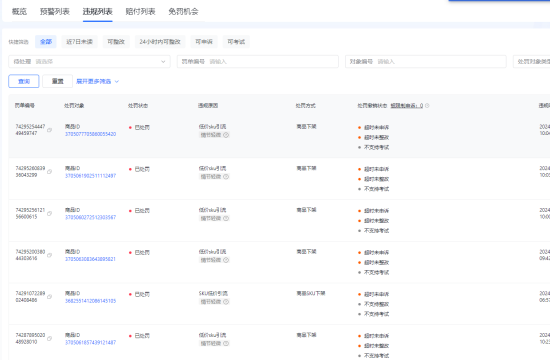Copy the ticket number starting 74291072289
This screenshot has height=360, width=550.
(x=49, y=297)
